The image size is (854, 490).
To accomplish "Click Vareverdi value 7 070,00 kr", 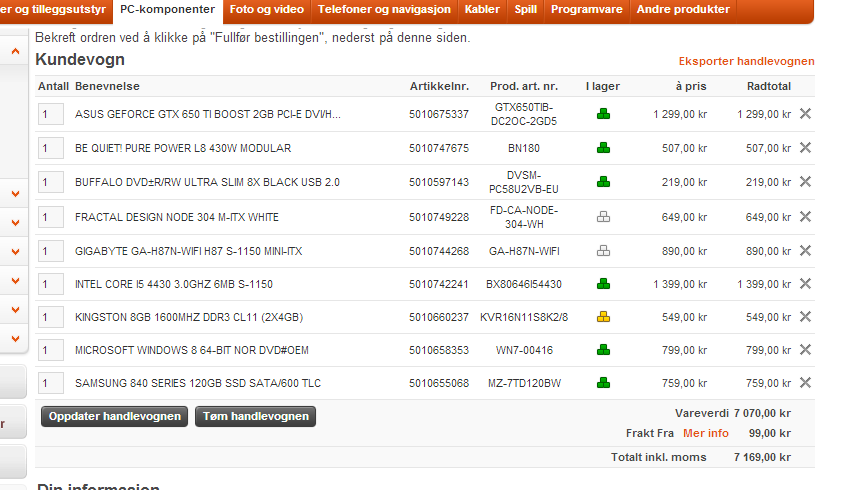I will [x=762, y=413].
